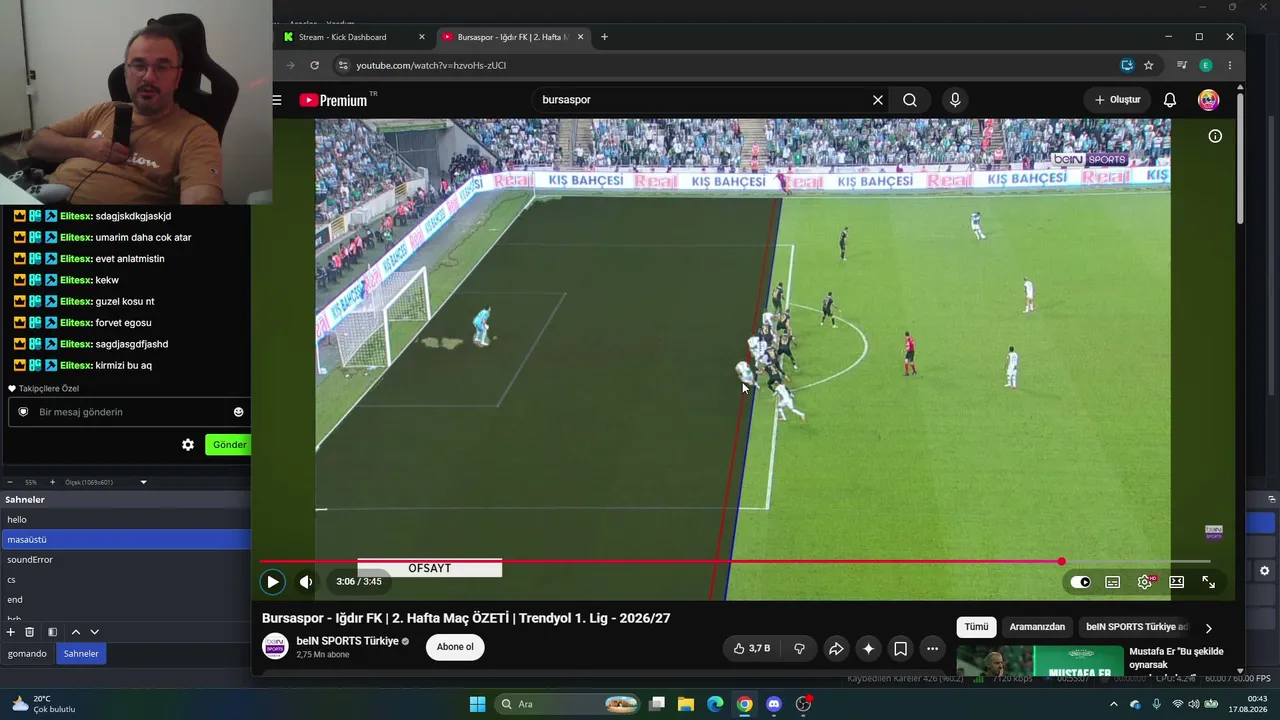
Task: Select the Tümü filter chip
Action: pos(976,627)
